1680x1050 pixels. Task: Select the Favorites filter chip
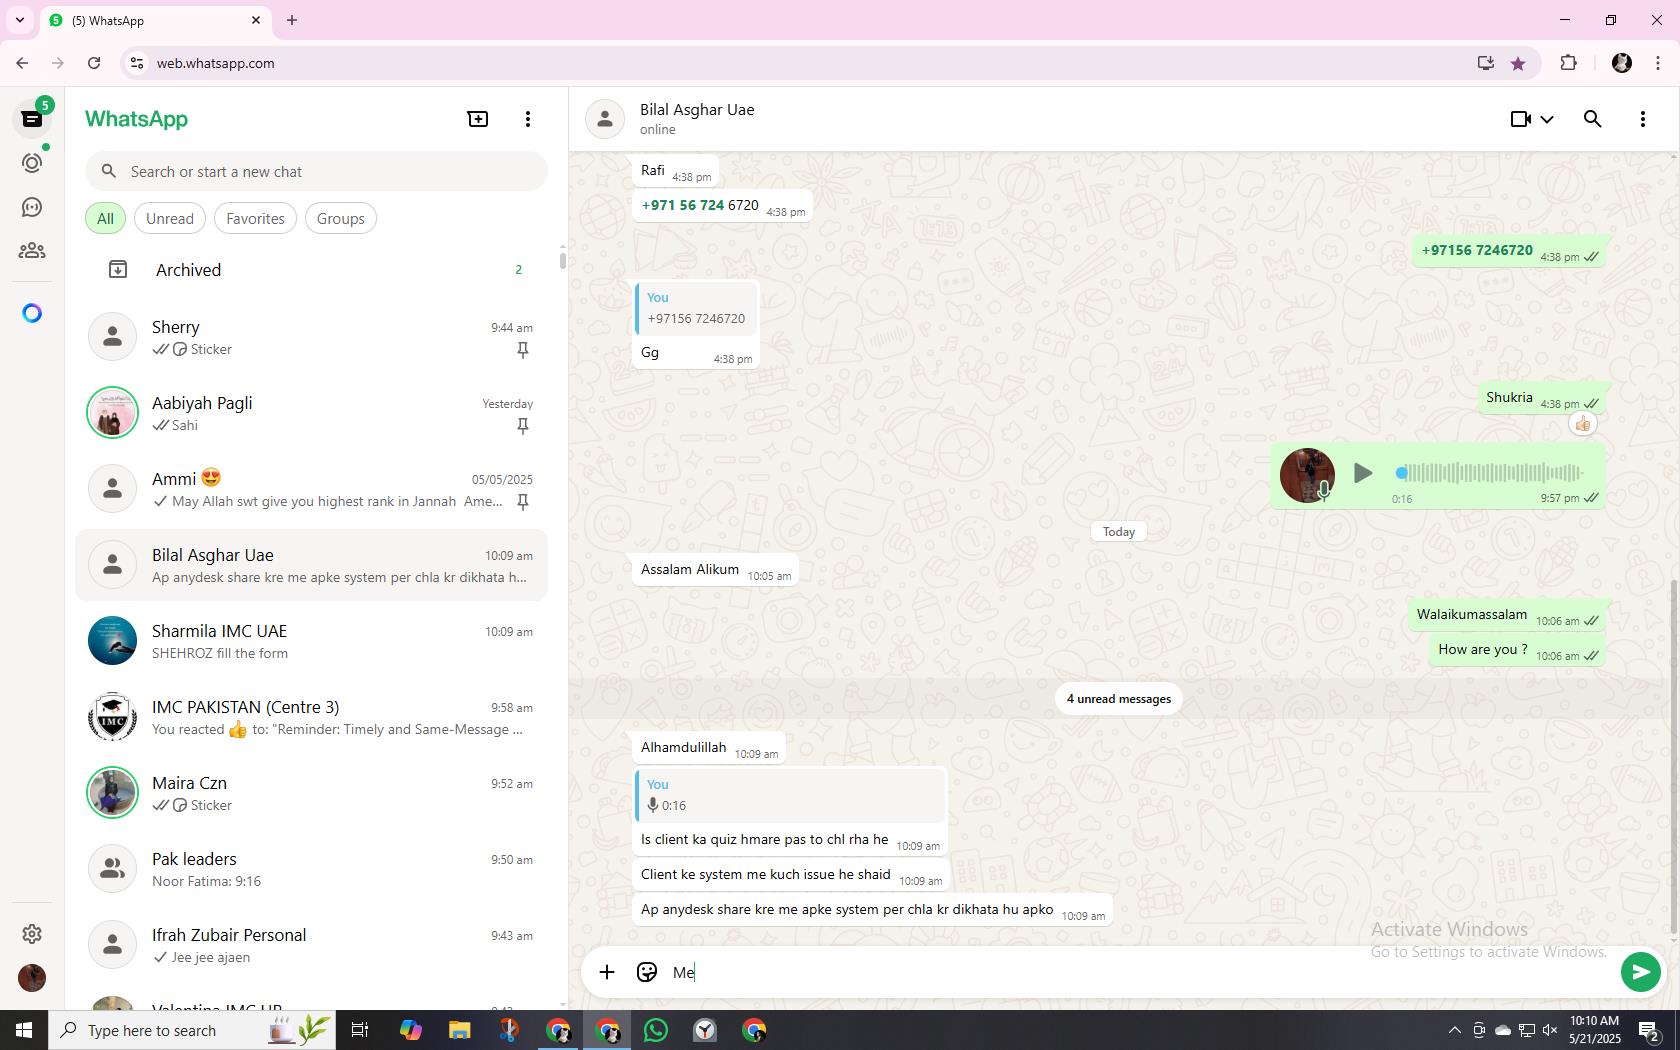(255, 218)
